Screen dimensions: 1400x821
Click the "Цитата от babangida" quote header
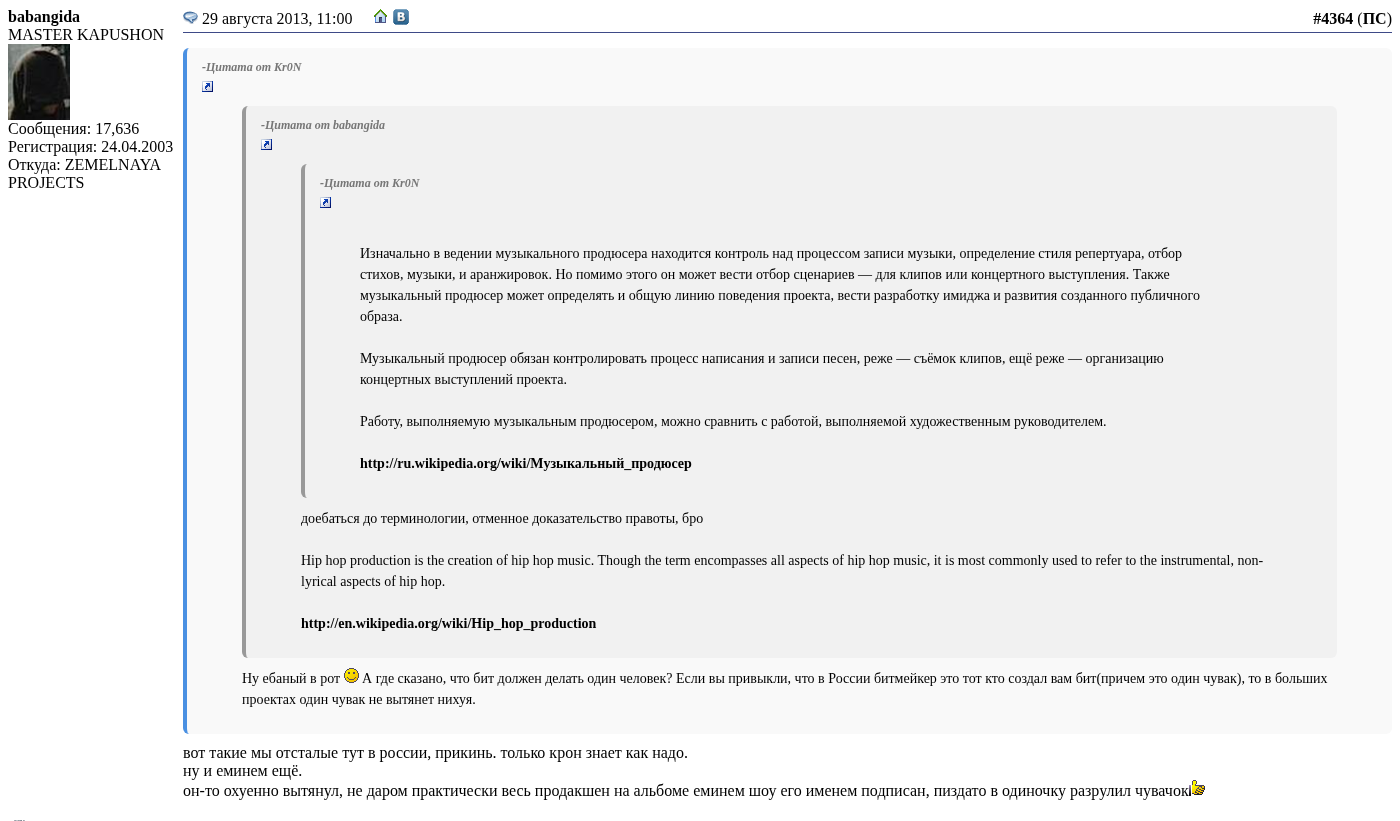(323, 126)
